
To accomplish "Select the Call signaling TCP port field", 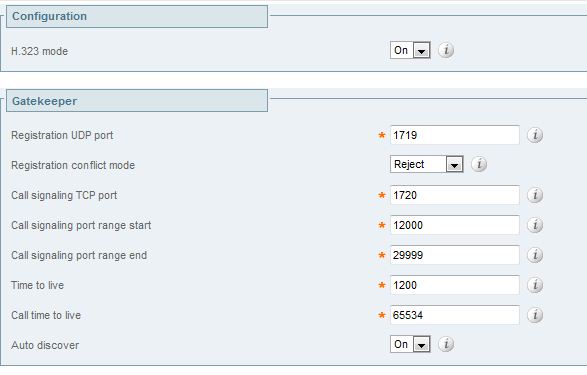I will [454, 195].
